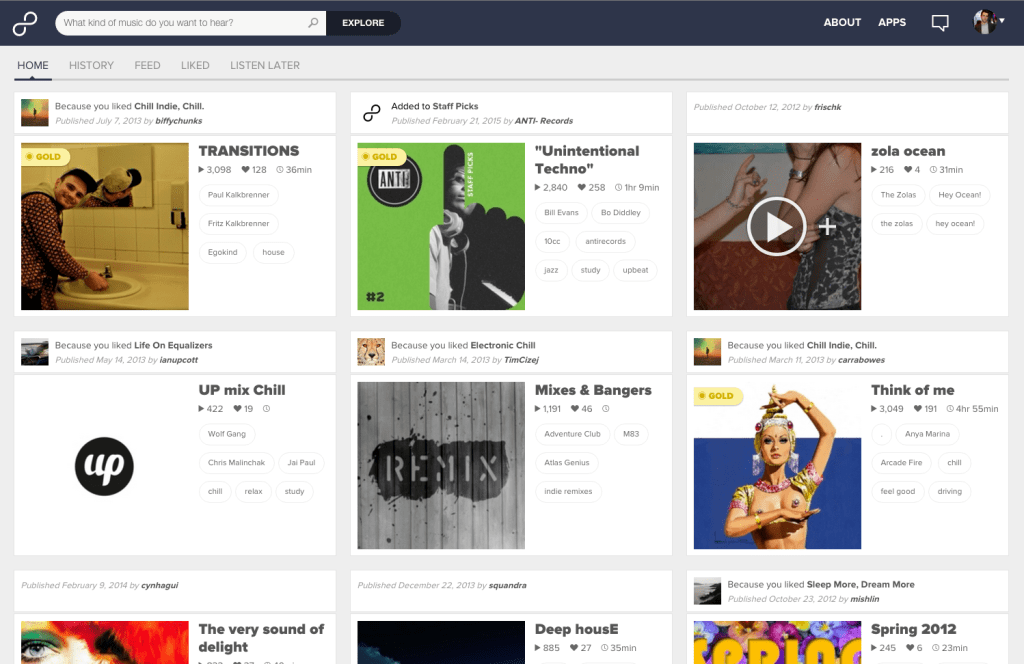Select the Bill Evans tag
This screenshot has width=1024, height=664.
coord(561,212)
